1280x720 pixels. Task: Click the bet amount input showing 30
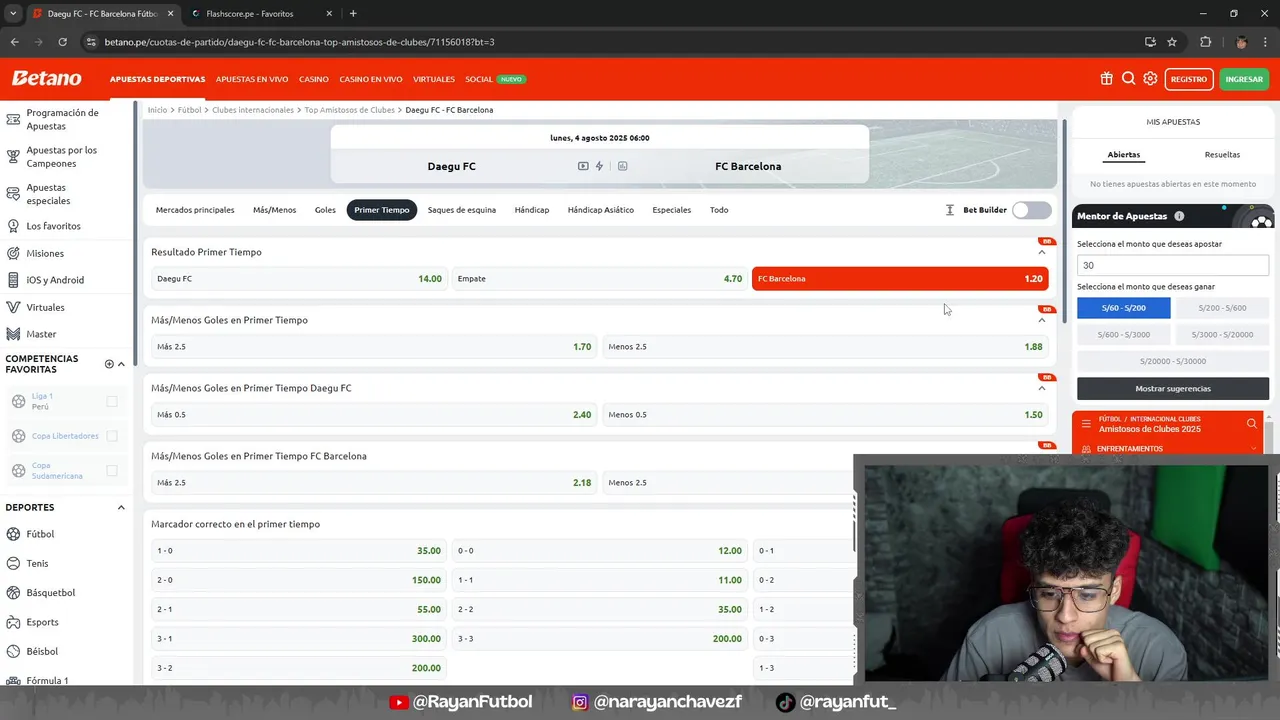click(x=1173, y=265)
